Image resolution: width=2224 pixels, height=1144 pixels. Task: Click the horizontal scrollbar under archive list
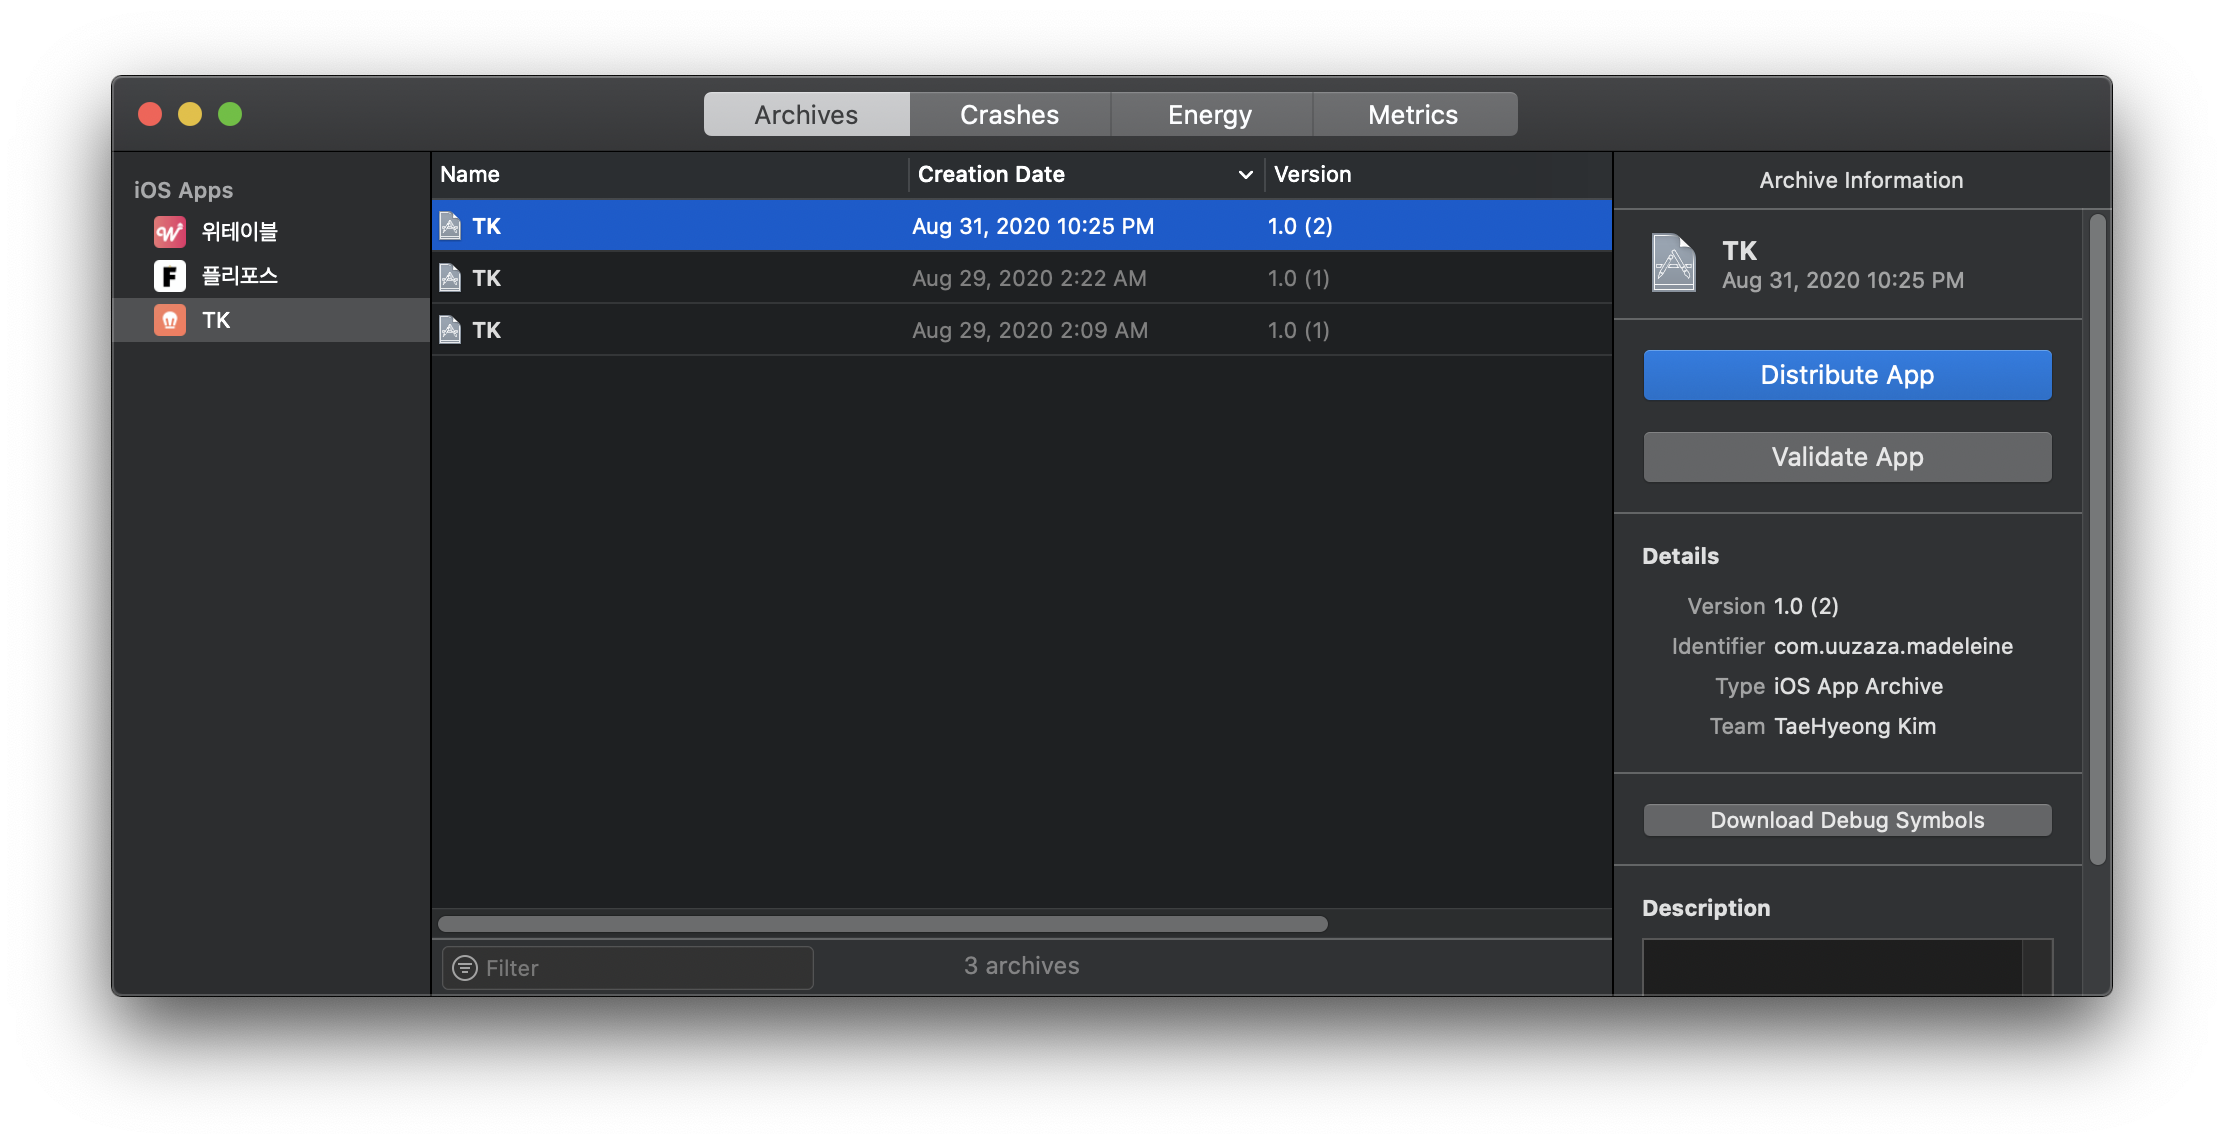pyautogui.click(x=882, y=924)
